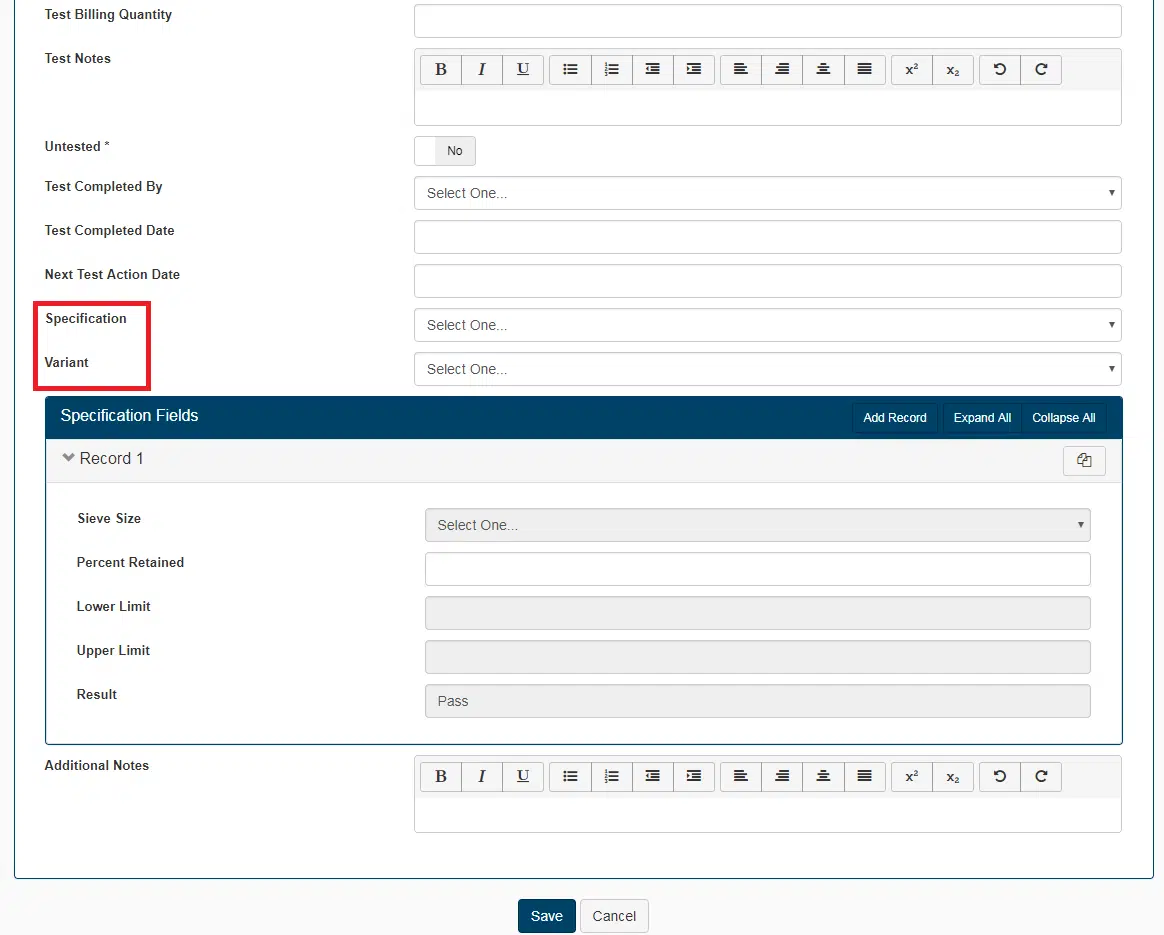Apply subscript in Additional Notes editor
The width and height of the screenshot is (1164, 935).
coord(952,777)
